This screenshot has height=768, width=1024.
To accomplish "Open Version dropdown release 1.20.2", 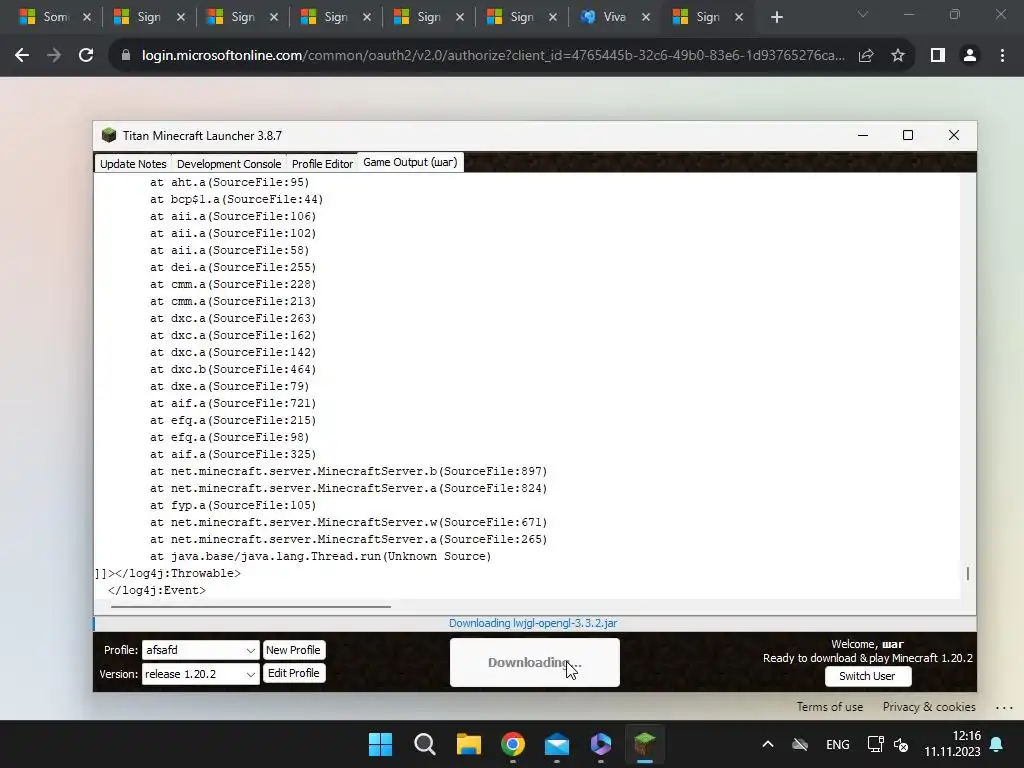I will [200, 674].
